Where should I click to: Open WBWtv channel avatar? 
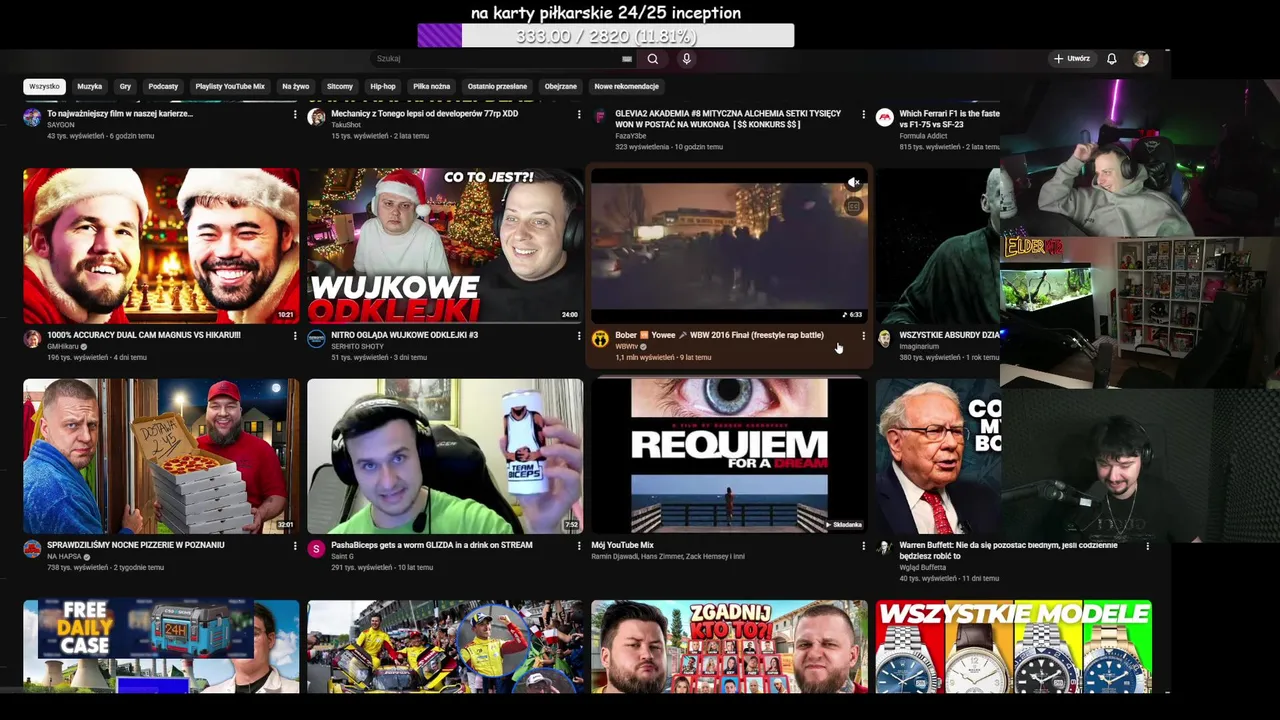[600, 339]
